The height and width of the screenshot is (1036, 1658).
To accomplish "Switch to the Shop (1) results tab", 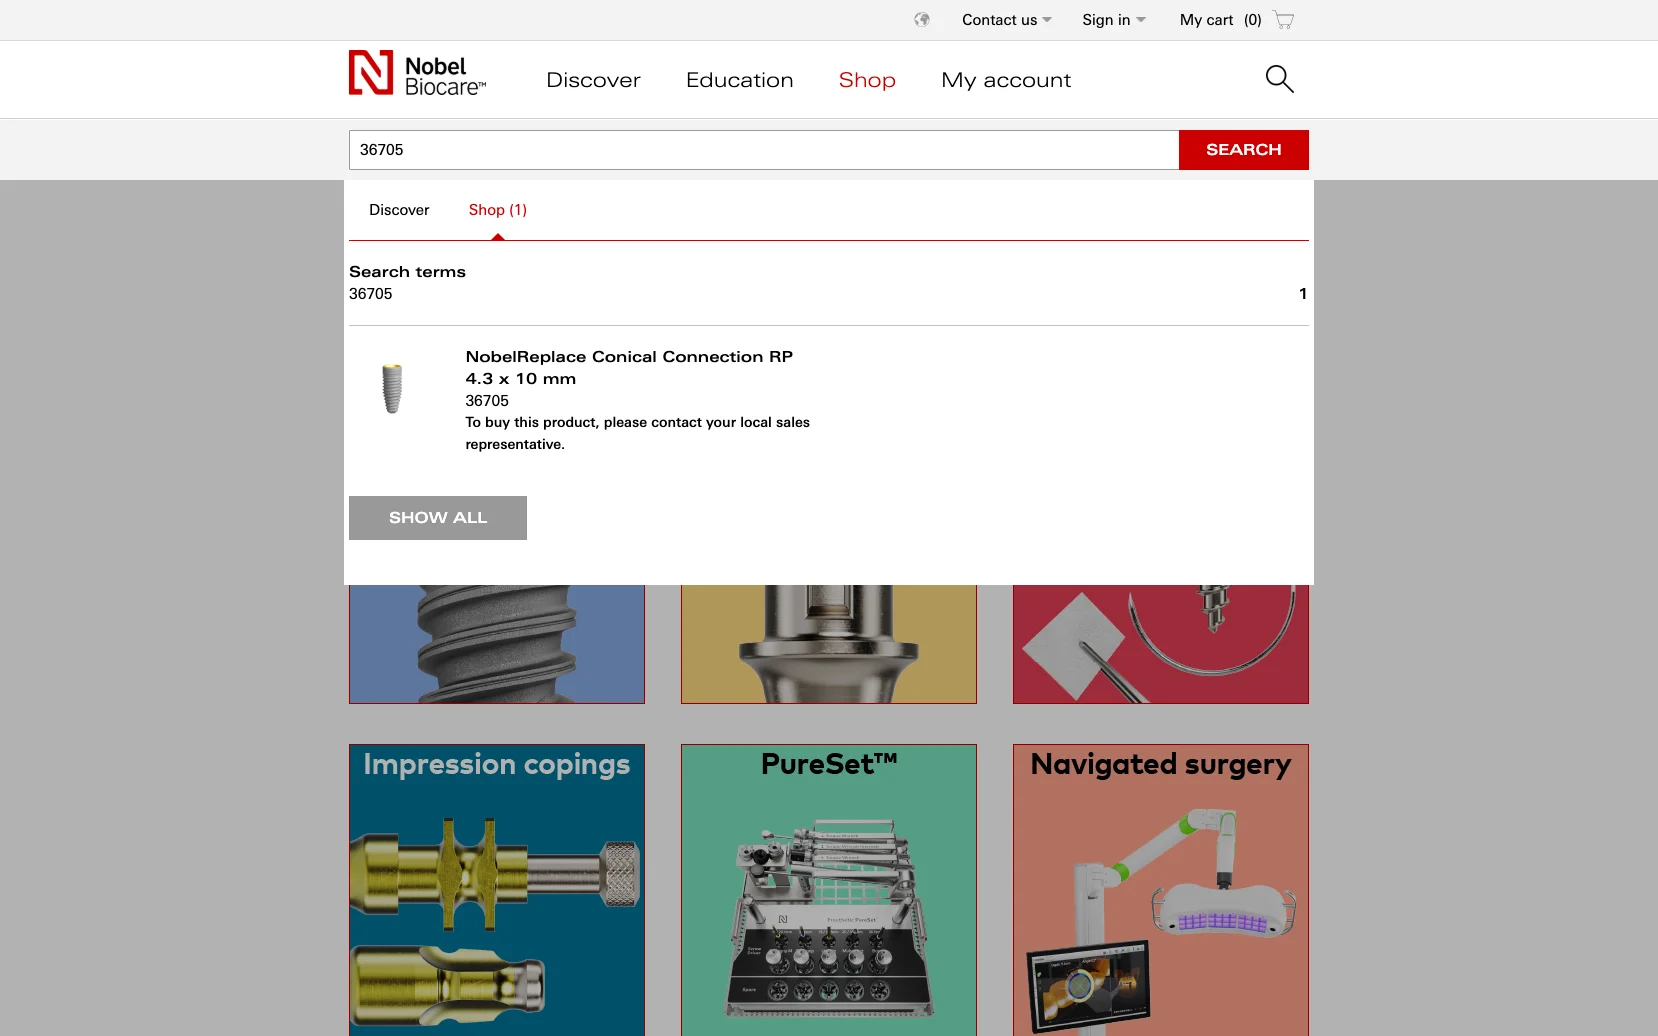I will click(x=498, y=210).
